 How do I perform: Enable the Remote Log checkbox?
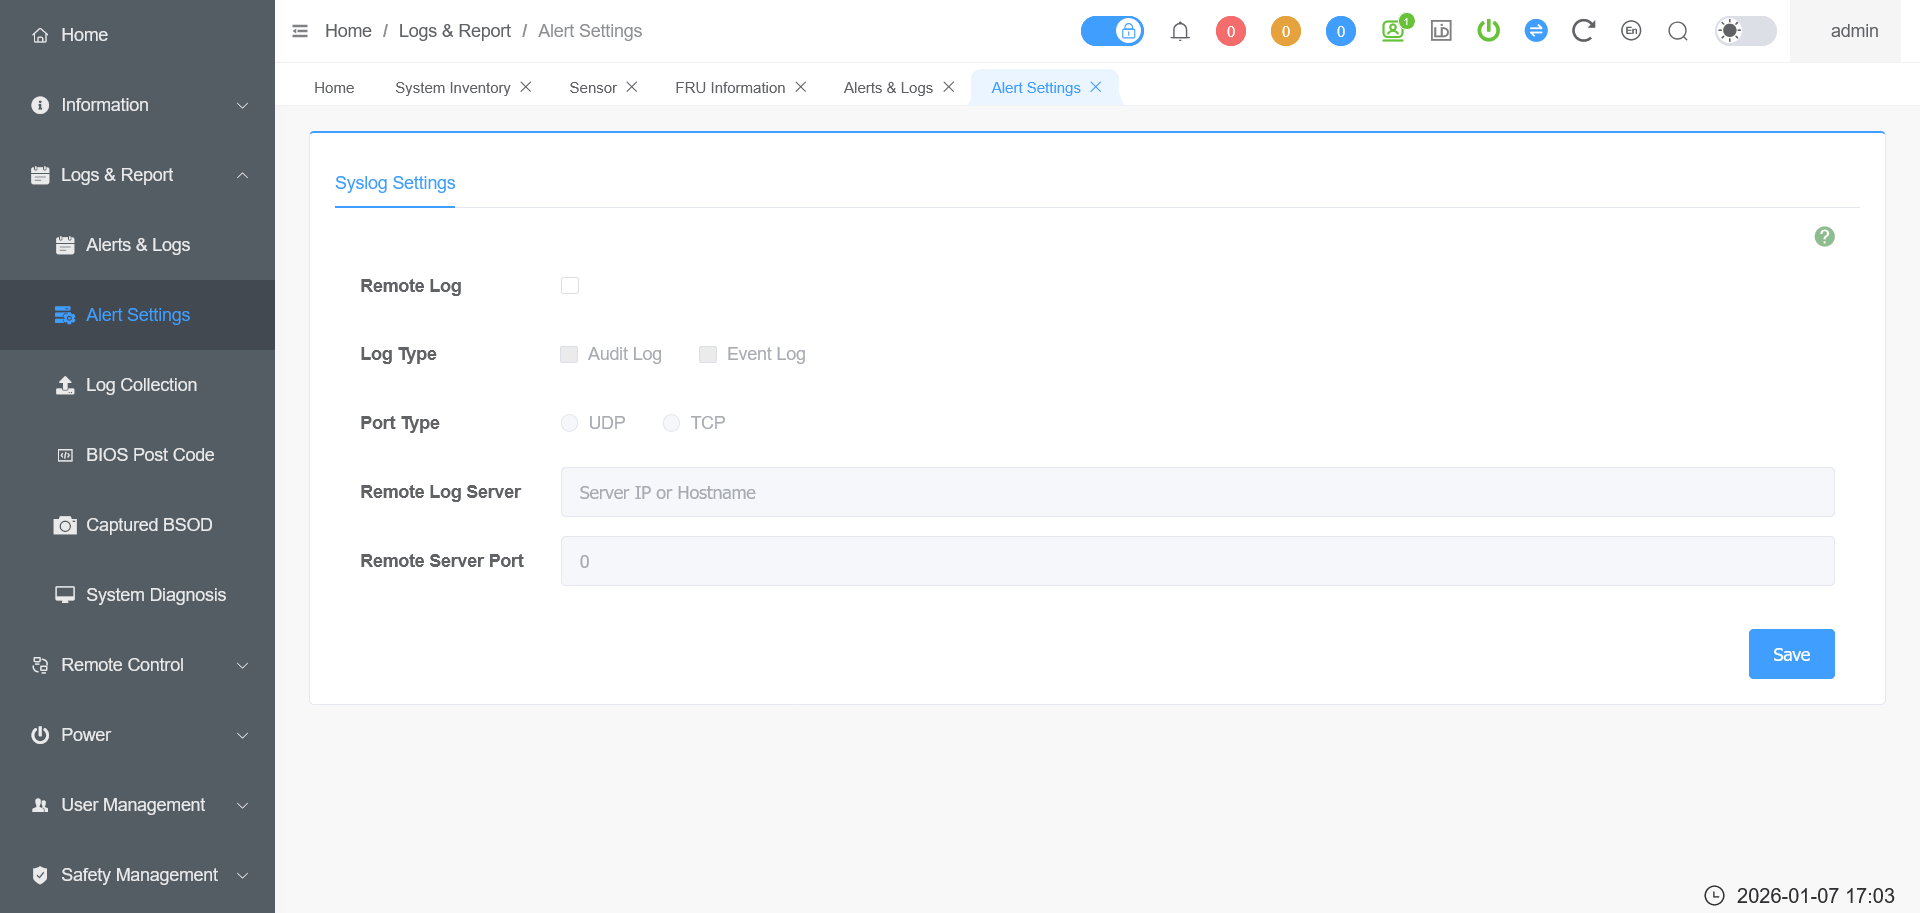[570, 286]
